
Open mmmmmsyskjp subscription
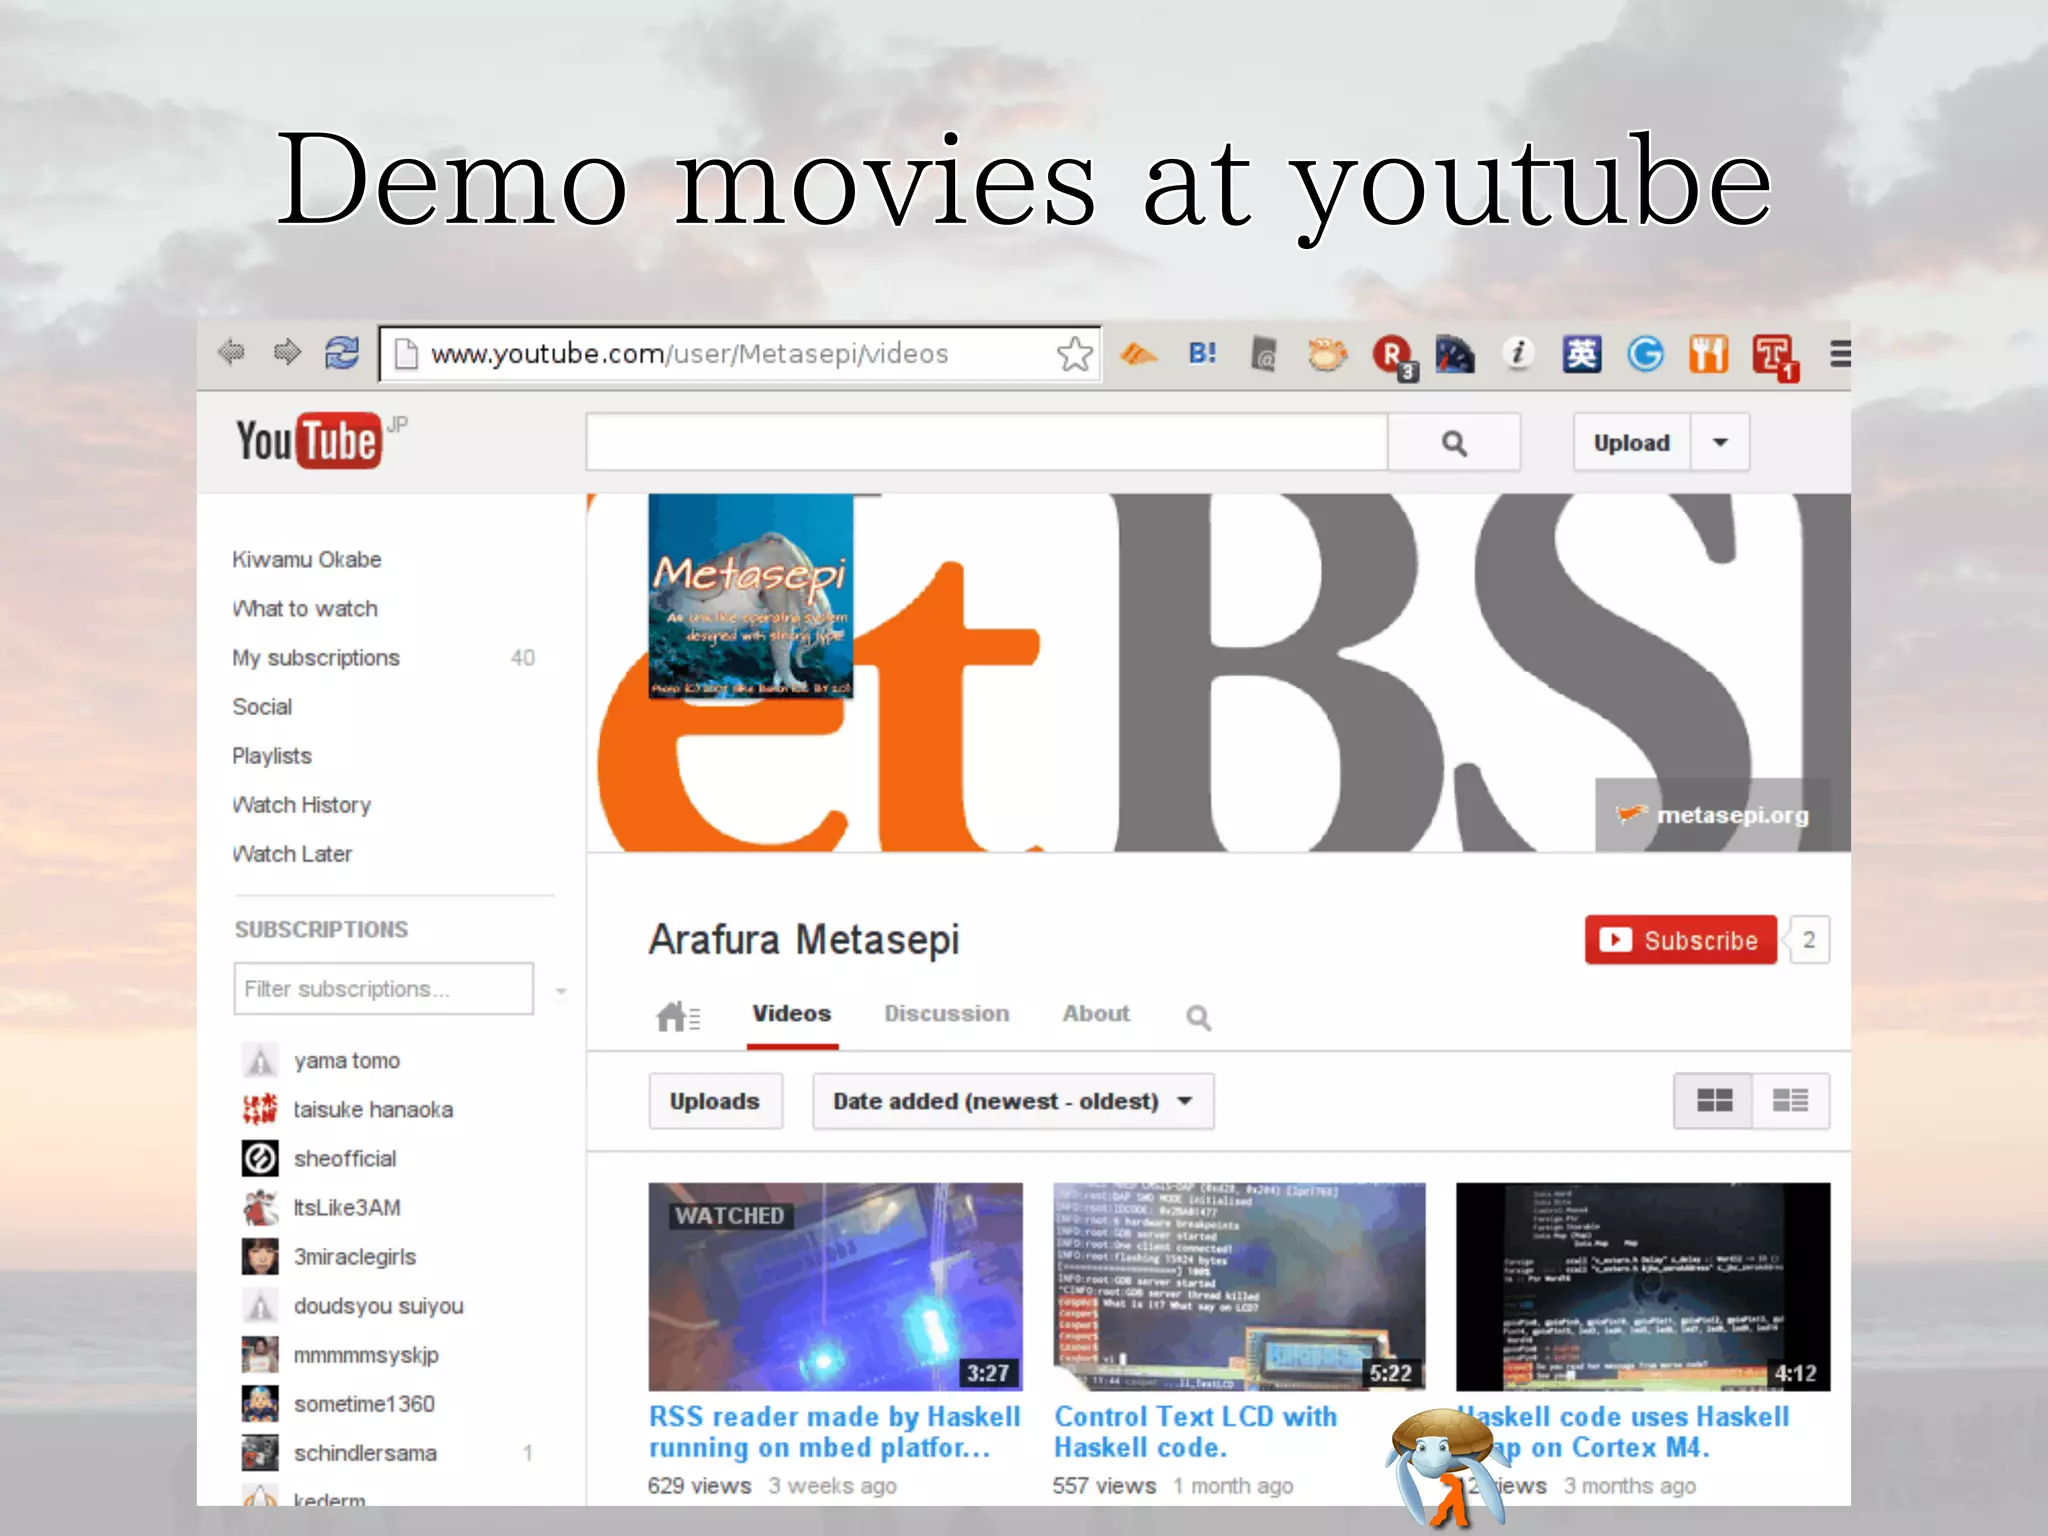click(x=365, y=1354)
